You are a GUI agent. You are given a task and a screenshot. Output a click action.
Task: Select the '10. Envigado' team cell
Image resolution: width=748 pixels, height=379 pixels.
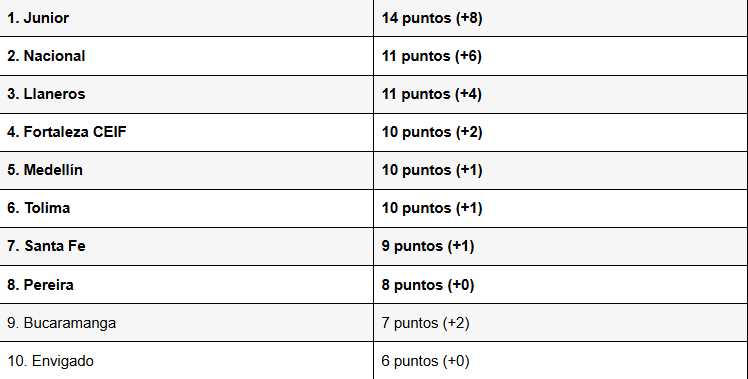[187, 360]
